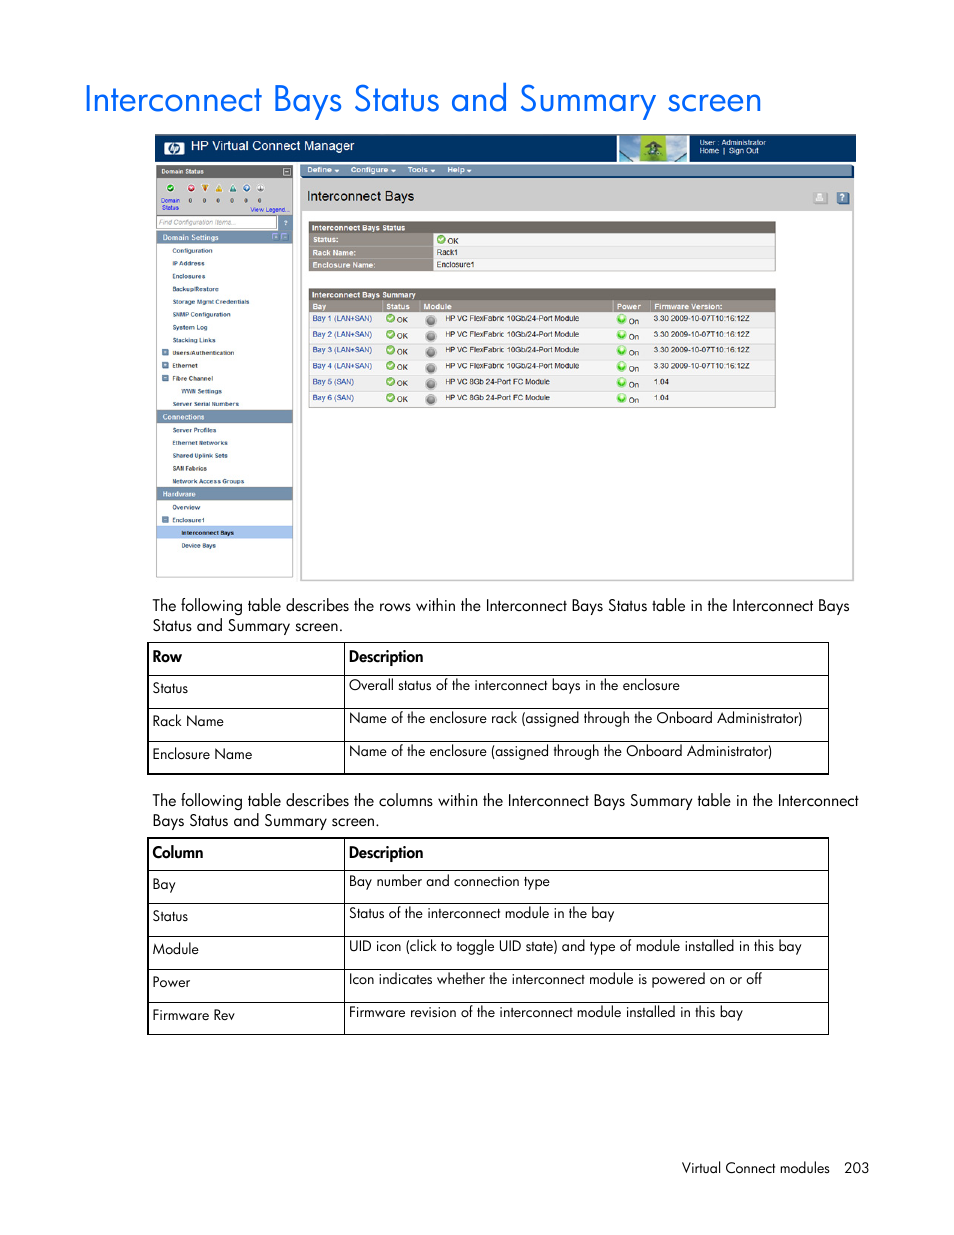This screenshot has height=1235, width=954.
Task: Toggle the UID light for Bay 1 module
Action: tap(431, 321)
